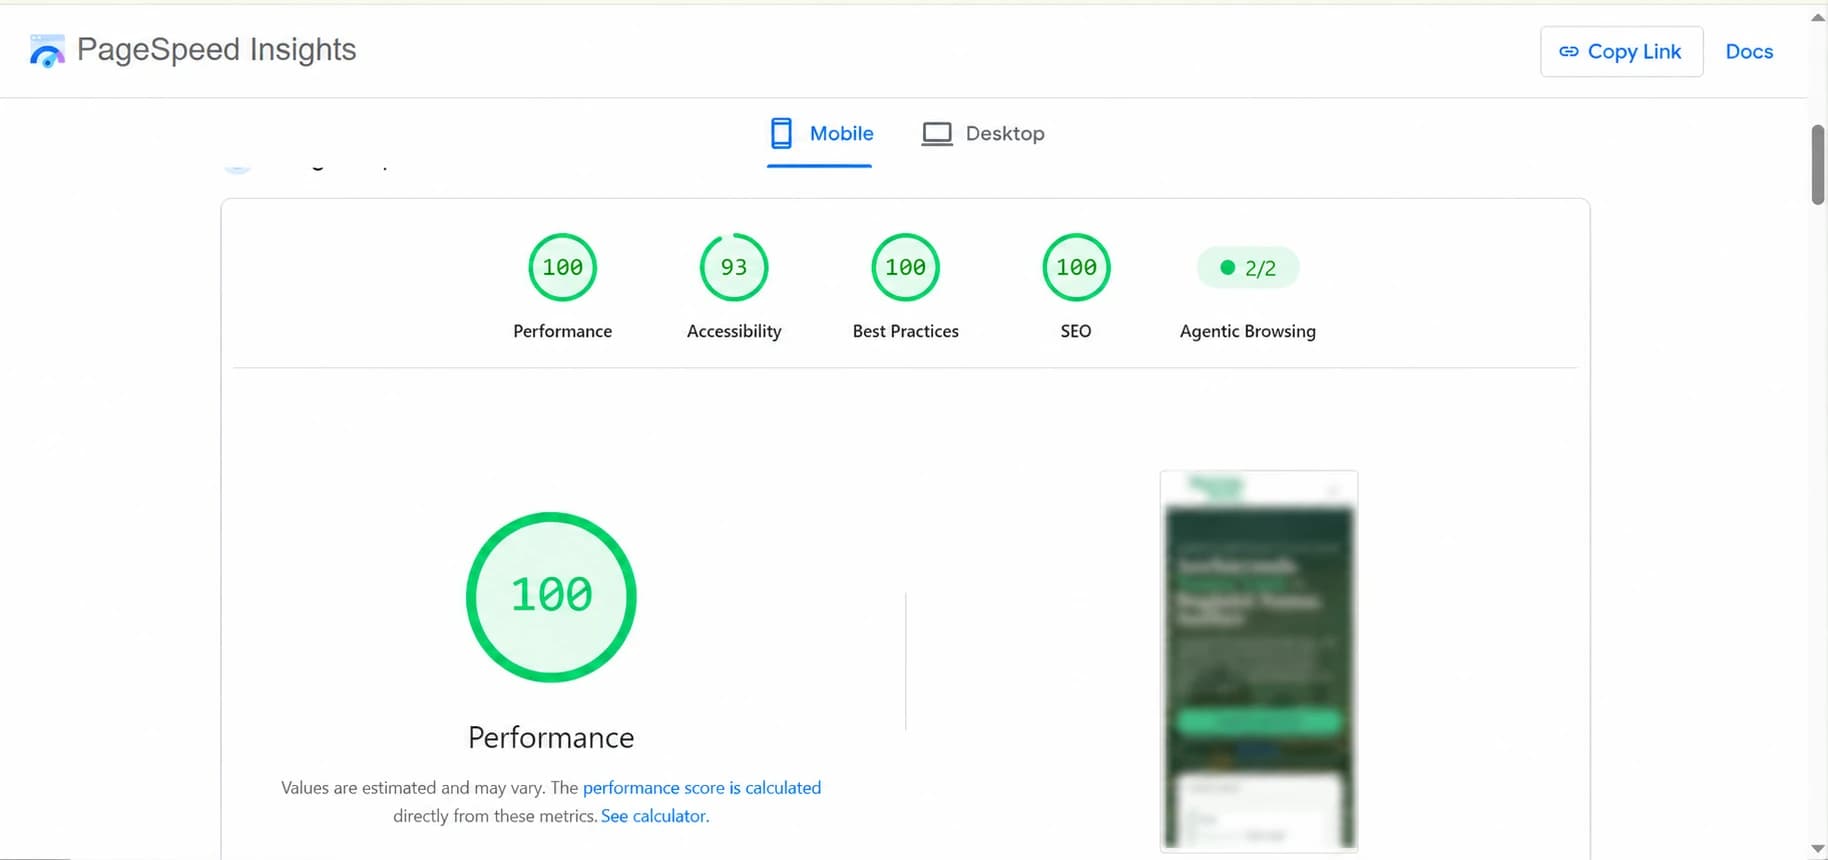Open the PageSpeed Insights home title
The height and width of the screenshot is (860, 1828).
pos(216,49)
